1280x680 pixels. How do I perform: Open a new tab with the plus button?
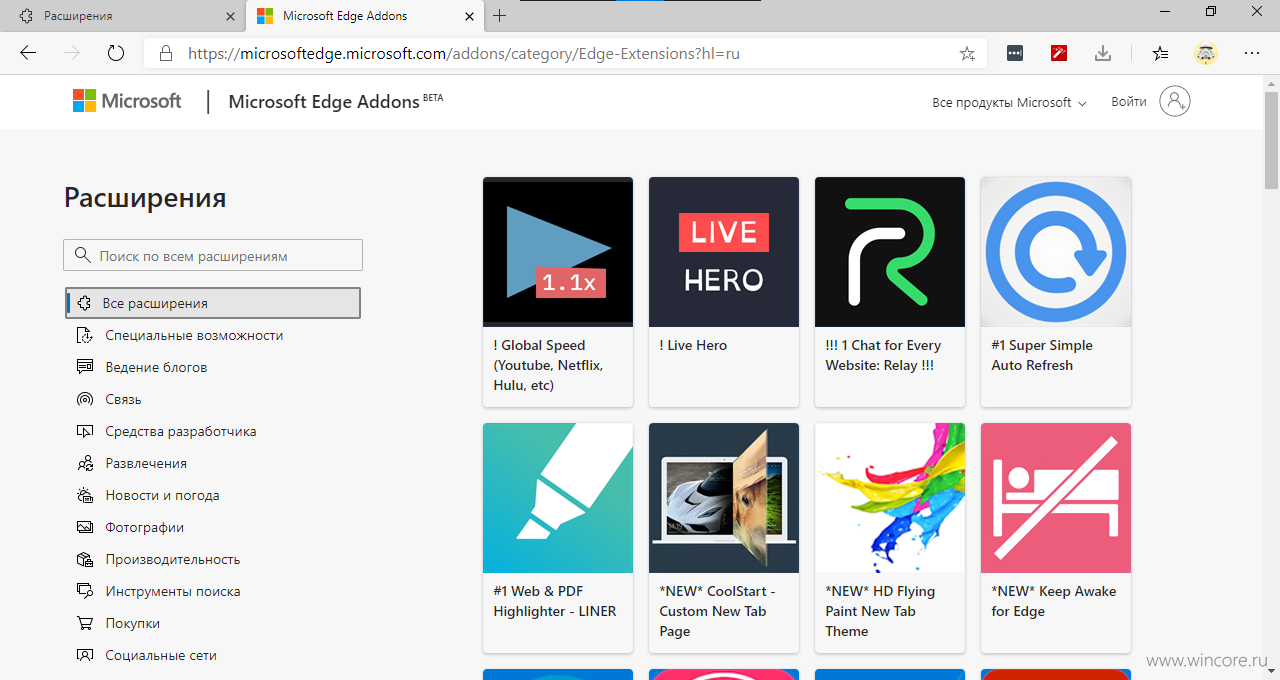click(500, 16)
